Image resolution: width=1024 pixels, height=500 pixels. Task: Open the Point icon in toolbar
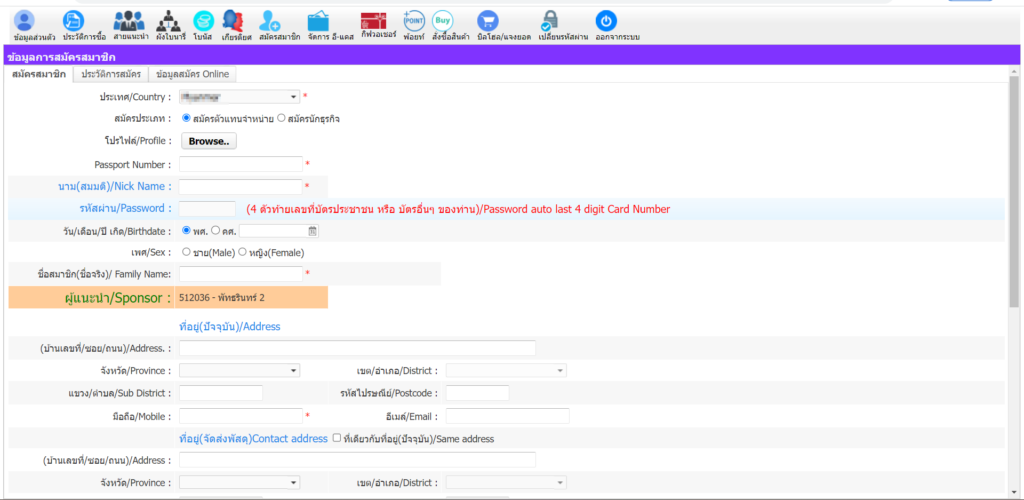413,19
